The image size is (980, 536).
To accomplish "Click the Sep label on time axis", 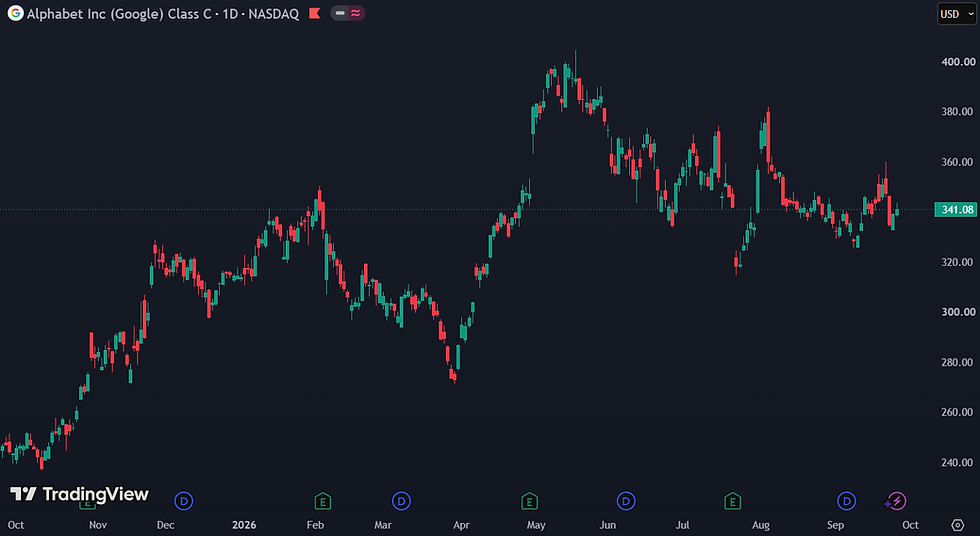I will click(x=836, y=525).
